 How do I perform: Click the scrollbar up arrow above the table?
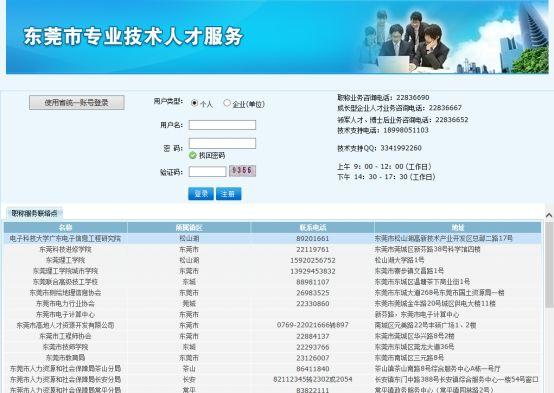click(549, 215)
